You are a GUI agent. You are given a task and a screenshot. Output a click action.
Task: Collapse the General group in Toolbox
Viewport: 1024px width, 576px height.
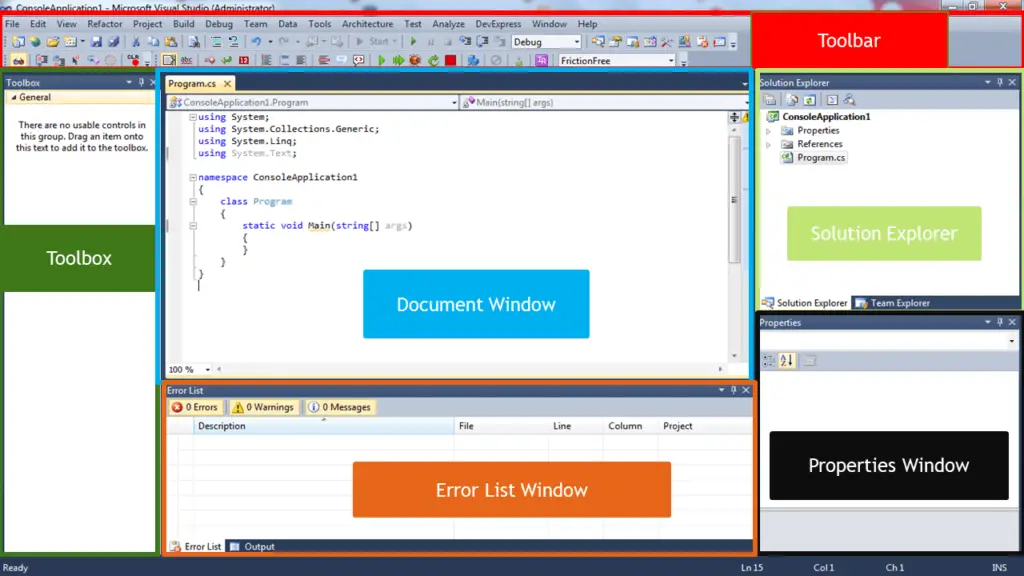(x=13, y=97)
